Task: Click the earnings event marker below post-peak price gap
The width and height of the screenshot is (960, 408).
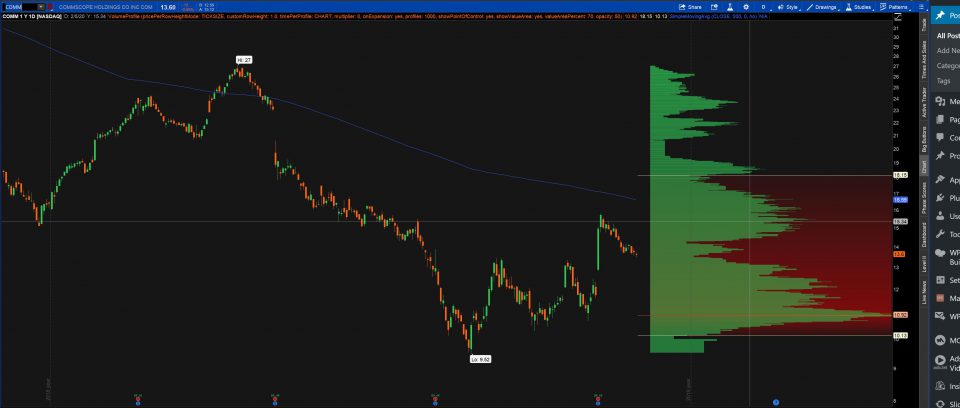Action: pos(275,400)
